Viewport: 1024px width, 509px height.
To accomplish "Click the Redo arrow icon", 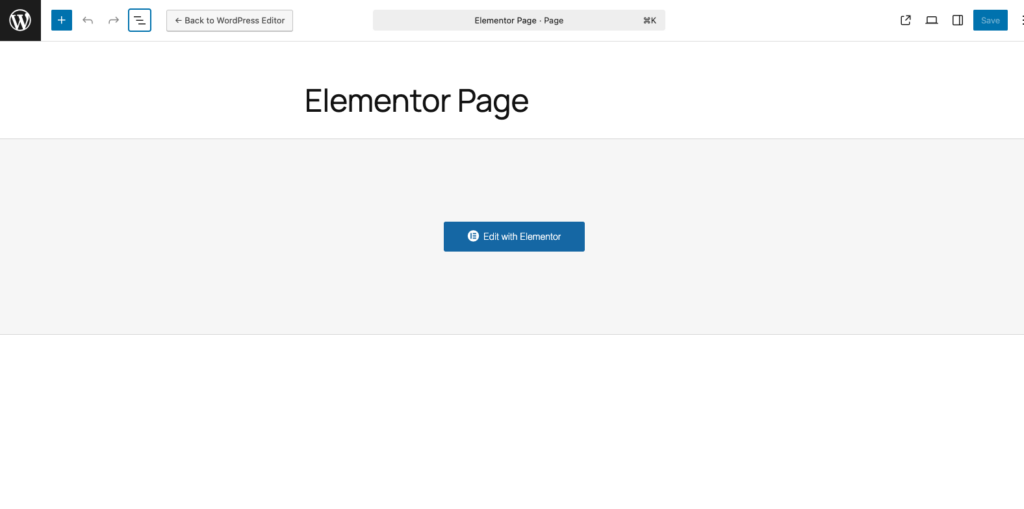I will coord(114,20).
